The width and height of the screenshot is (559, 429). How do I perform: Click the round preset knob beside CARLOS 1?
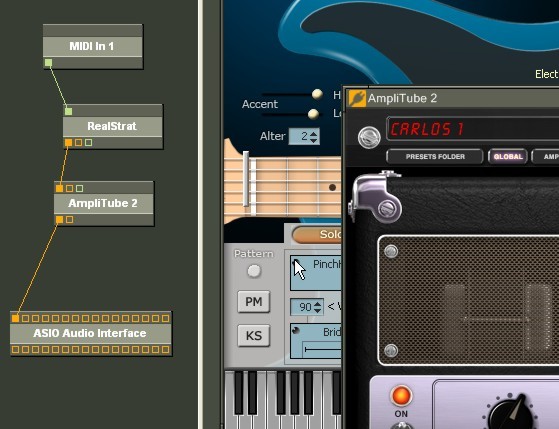coord(369,137)
